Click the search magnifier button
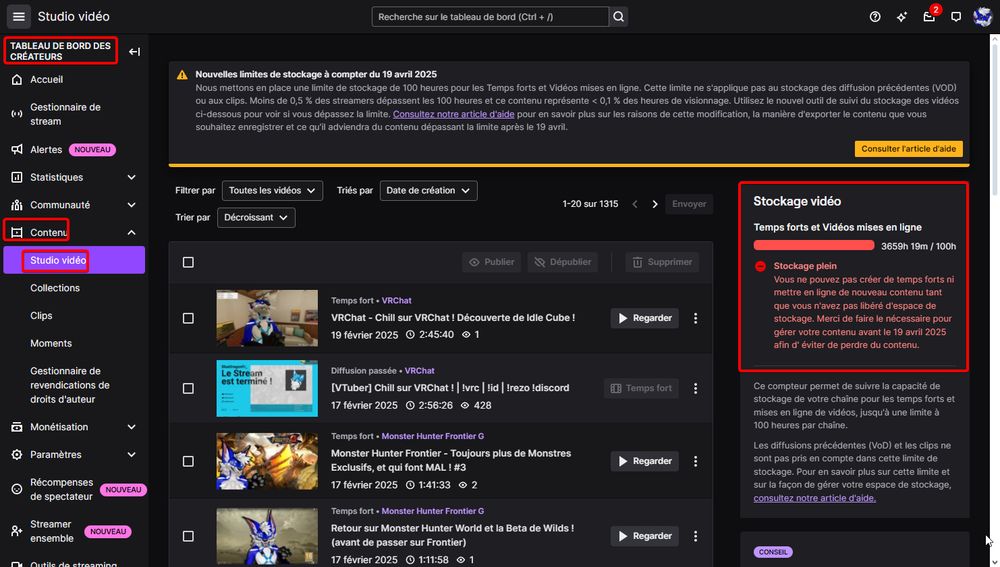This screenshot has height=567, width=1000. tap(619, 17)
